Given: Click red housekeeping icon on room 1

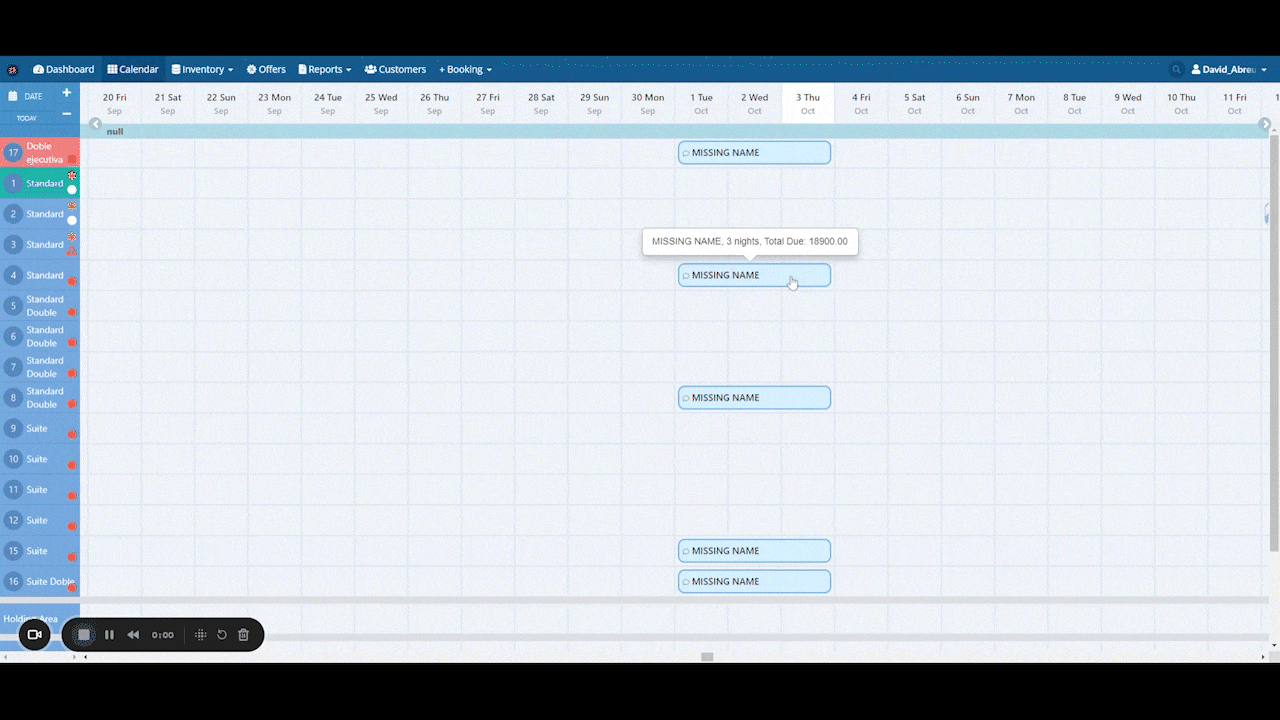Looking at the screenshot, I should (x=72, y=176).
